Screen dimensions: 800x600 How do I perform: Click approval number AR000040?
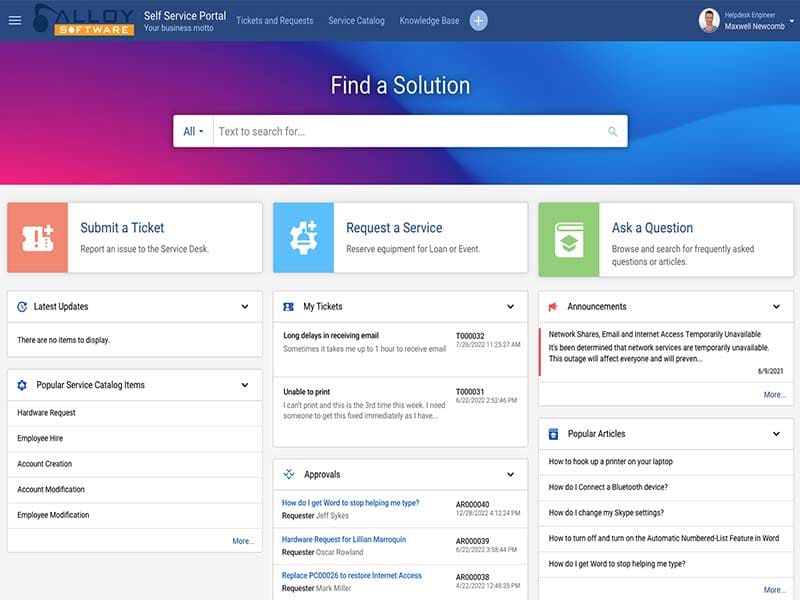pos(472,504)
